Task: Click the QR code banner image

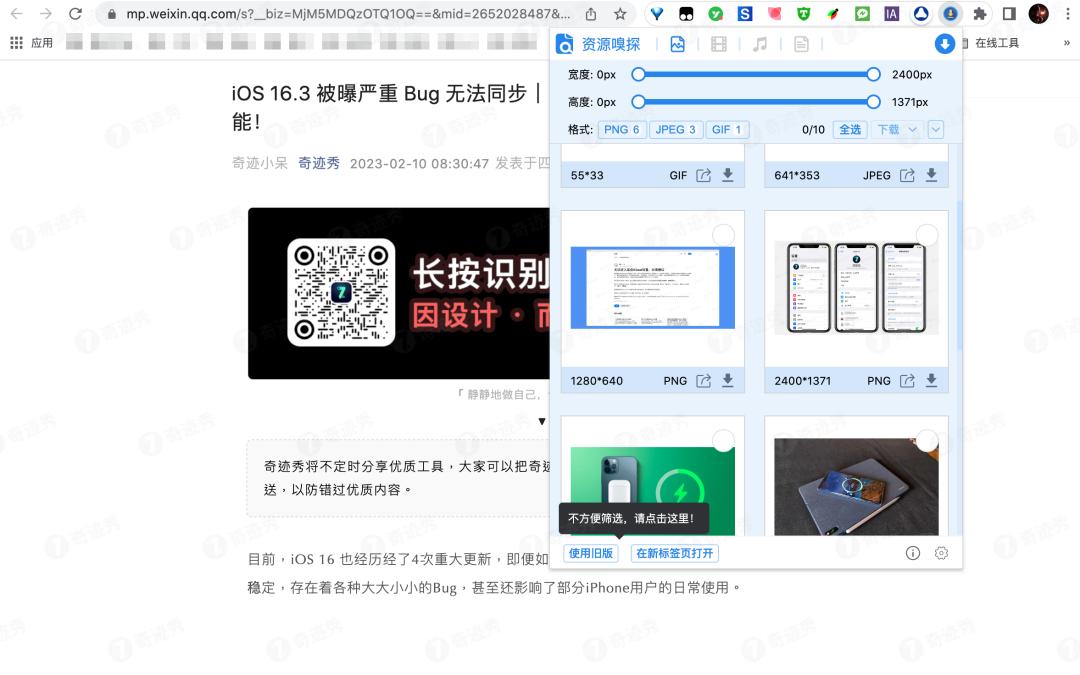Action: pyautogui.click(x=399, y=293)
